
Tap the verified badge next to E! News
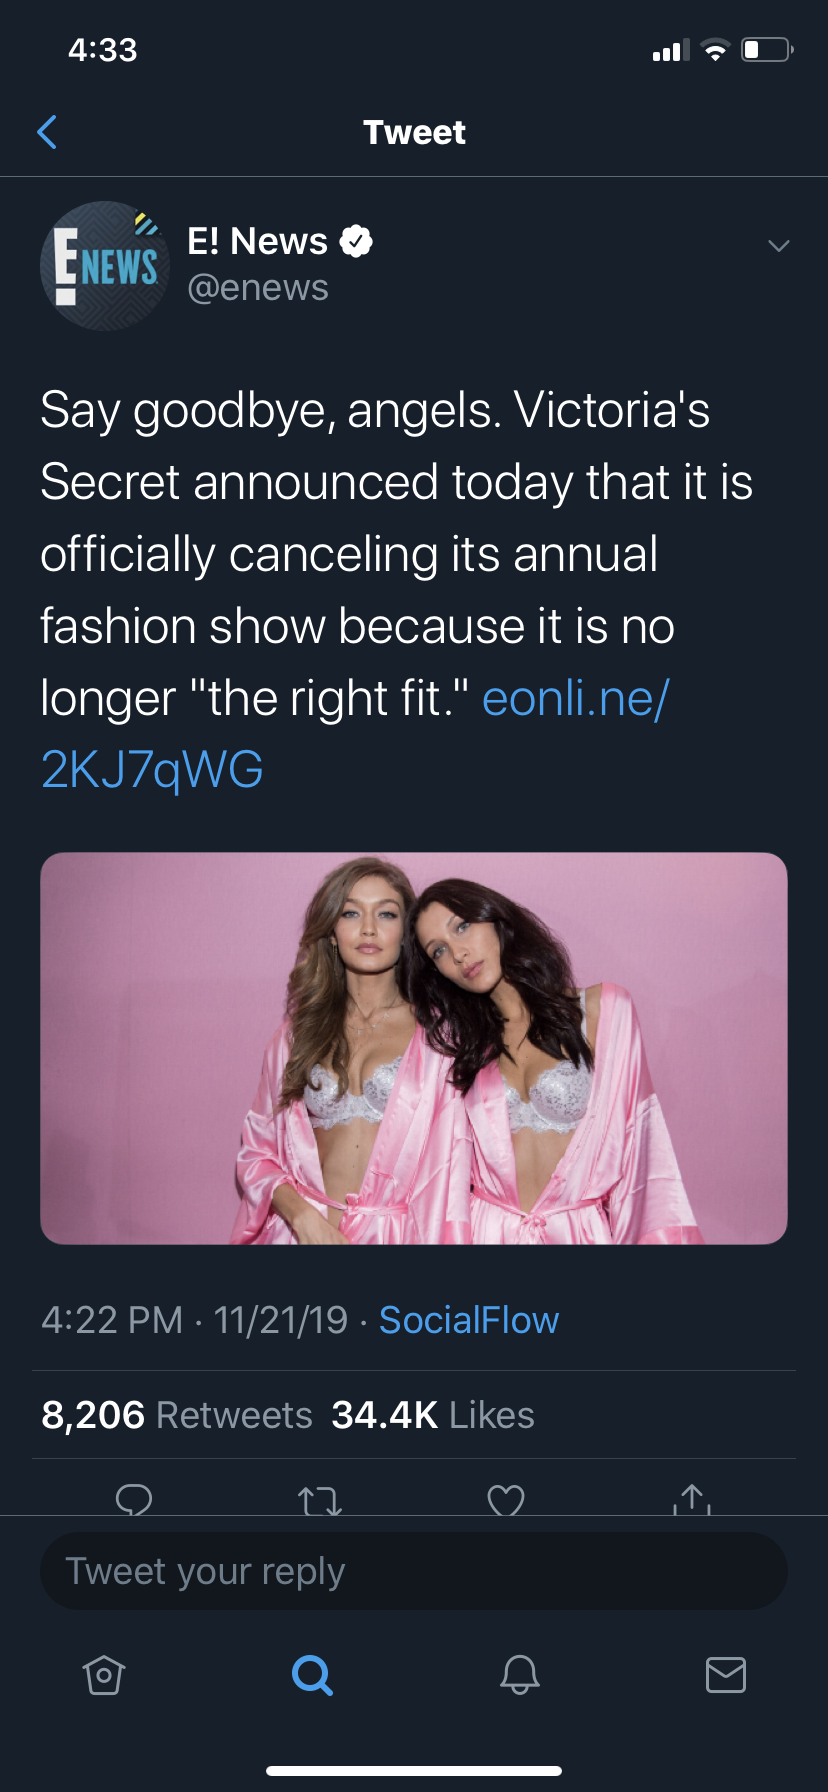(x=357, y=241)
